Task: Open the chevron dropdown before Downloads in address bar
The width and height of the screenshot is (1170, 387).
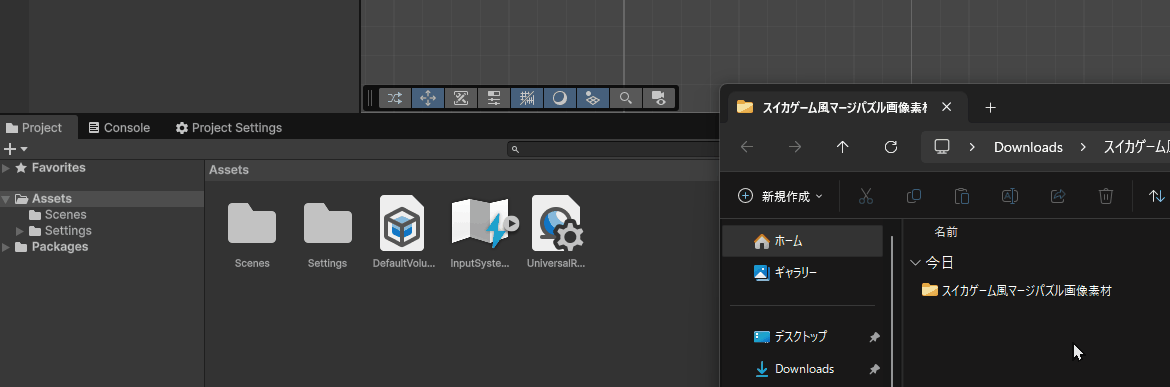Action: [972, 147]
